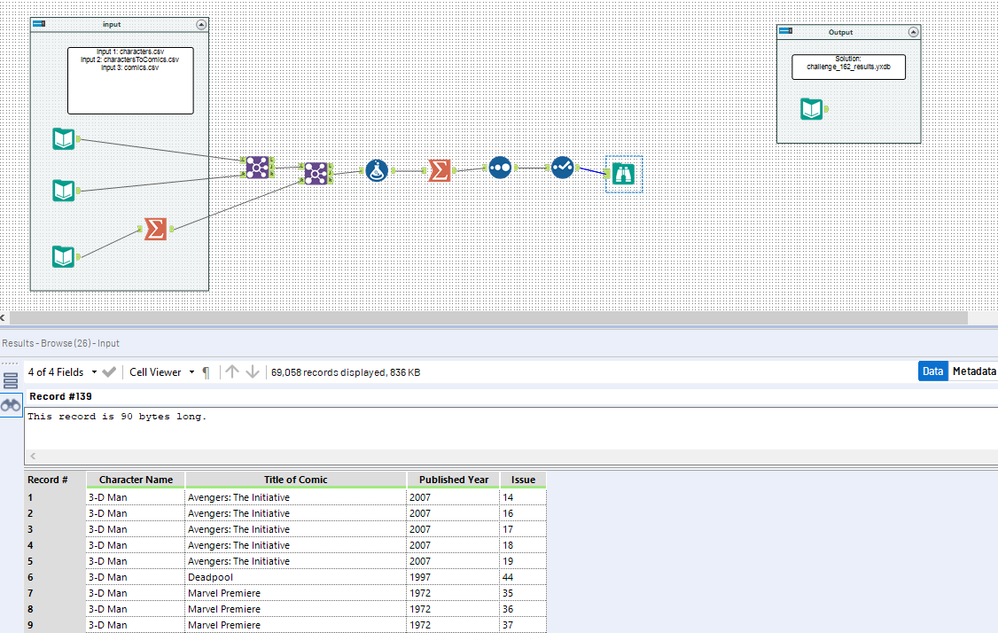
Task: Open the binoculars data view in the Results sidebar
Action: 11,405
